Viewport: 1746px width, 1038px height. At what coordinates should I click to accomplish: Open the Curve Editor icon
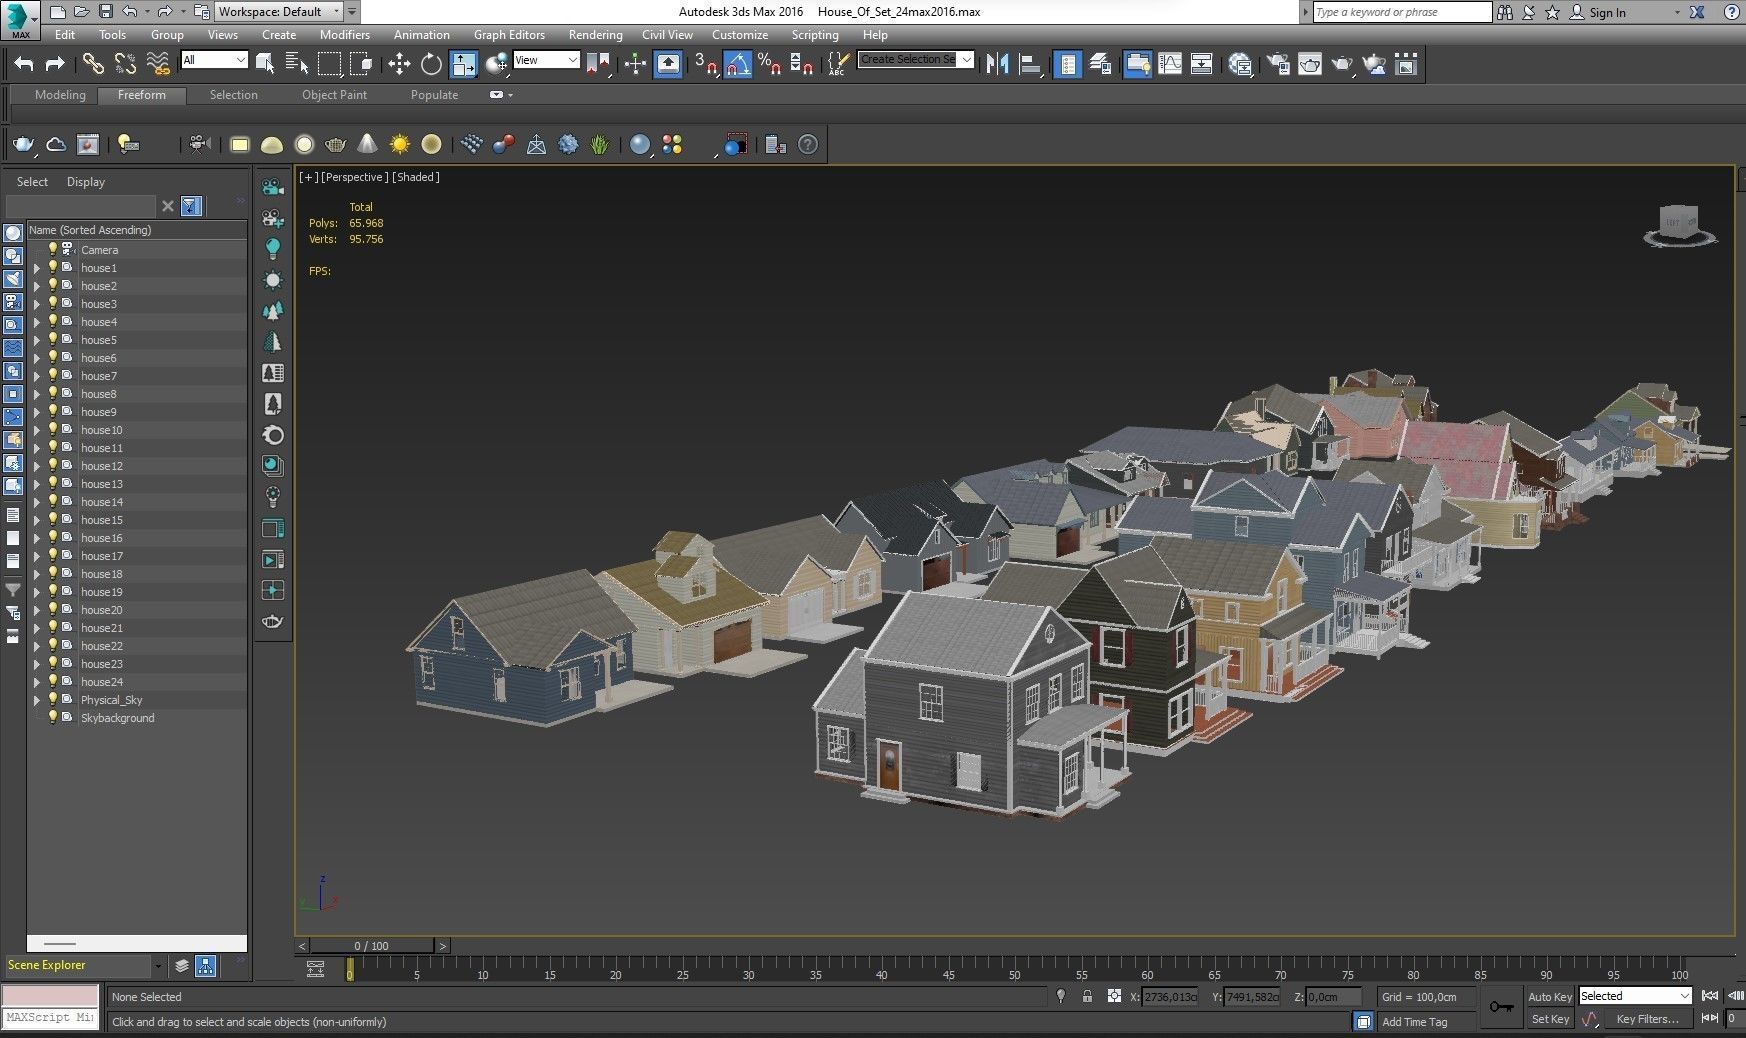[1170, 64]
